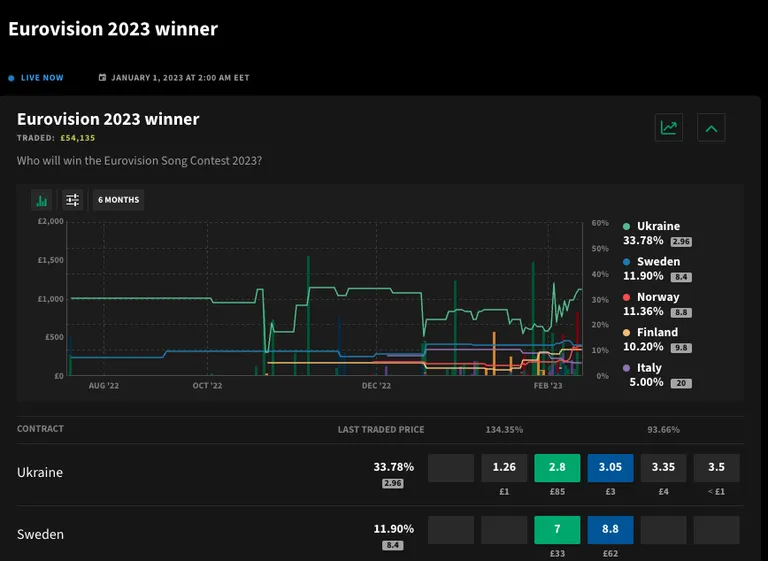Click the 134.35% back overround value
This screenshot has width=768, height=561.
click(504, 430)
